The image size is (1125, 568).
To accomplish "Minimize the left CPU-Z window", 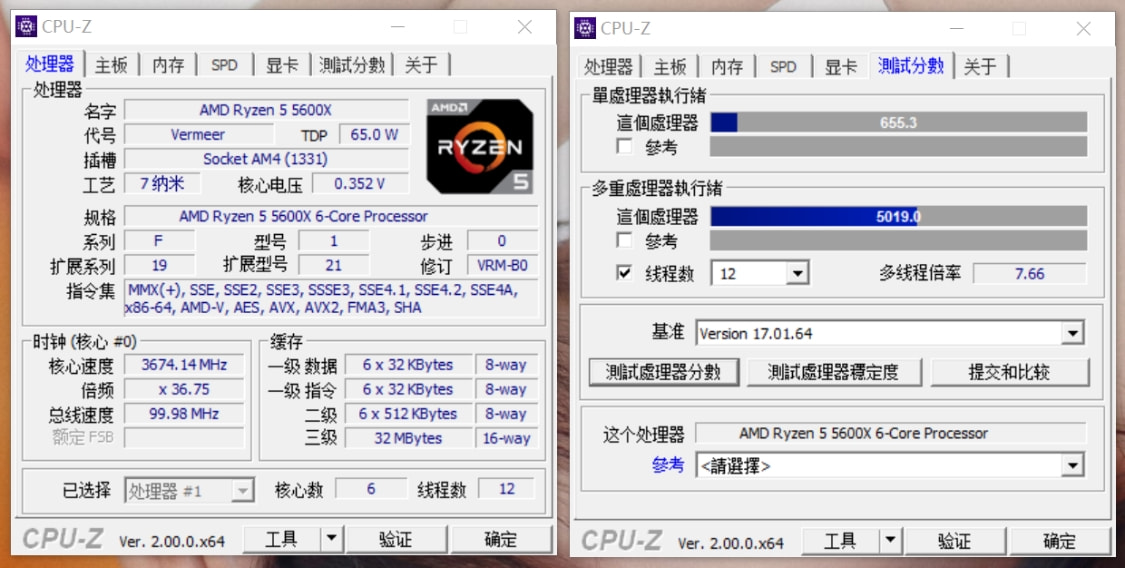I will click(397, 27).
